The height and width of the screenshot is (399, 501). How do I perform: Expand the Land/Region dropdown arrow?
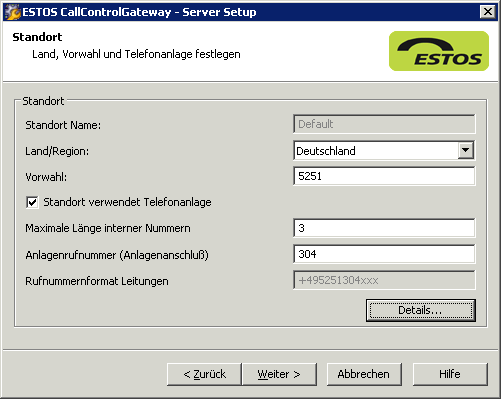click(x=465, y=150)
